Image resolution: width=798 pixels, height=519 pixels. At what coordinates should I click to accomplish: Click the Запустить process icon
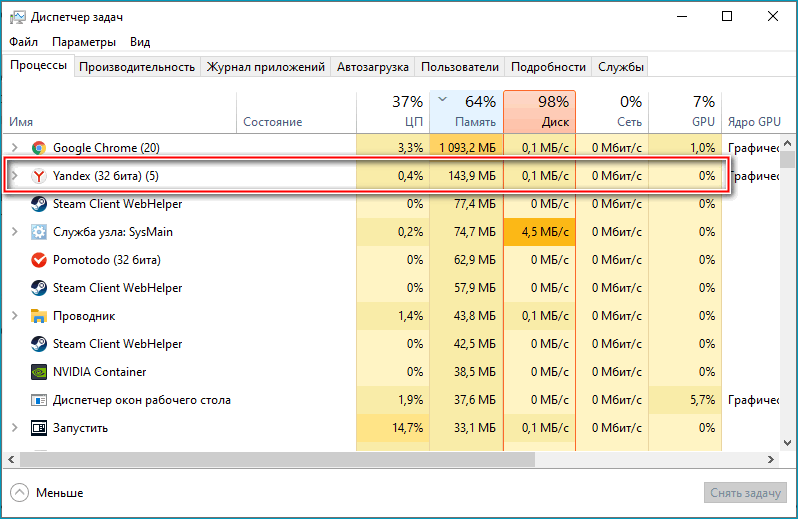[x=39, y=428]
